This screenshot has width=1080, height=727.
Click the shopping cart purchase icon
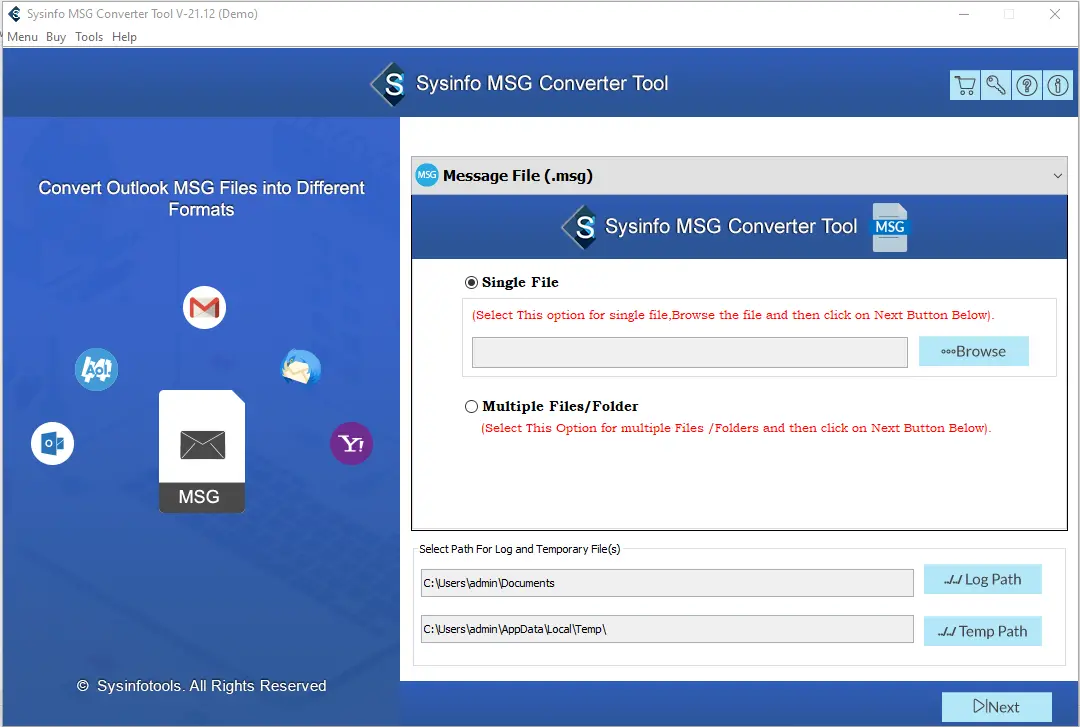[x=965, y=85]
